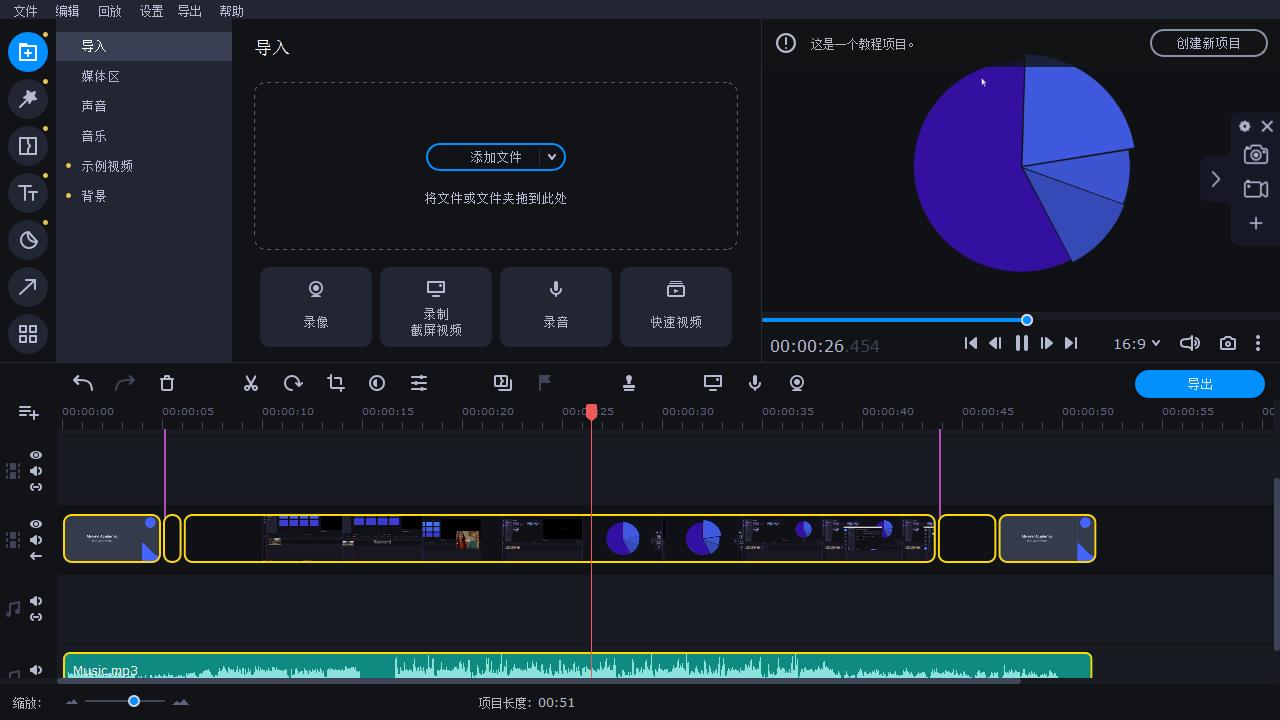Open the Add Files dropdown arrow
This screenshot has width=1280, height=720.
click(x=551, y=157)
